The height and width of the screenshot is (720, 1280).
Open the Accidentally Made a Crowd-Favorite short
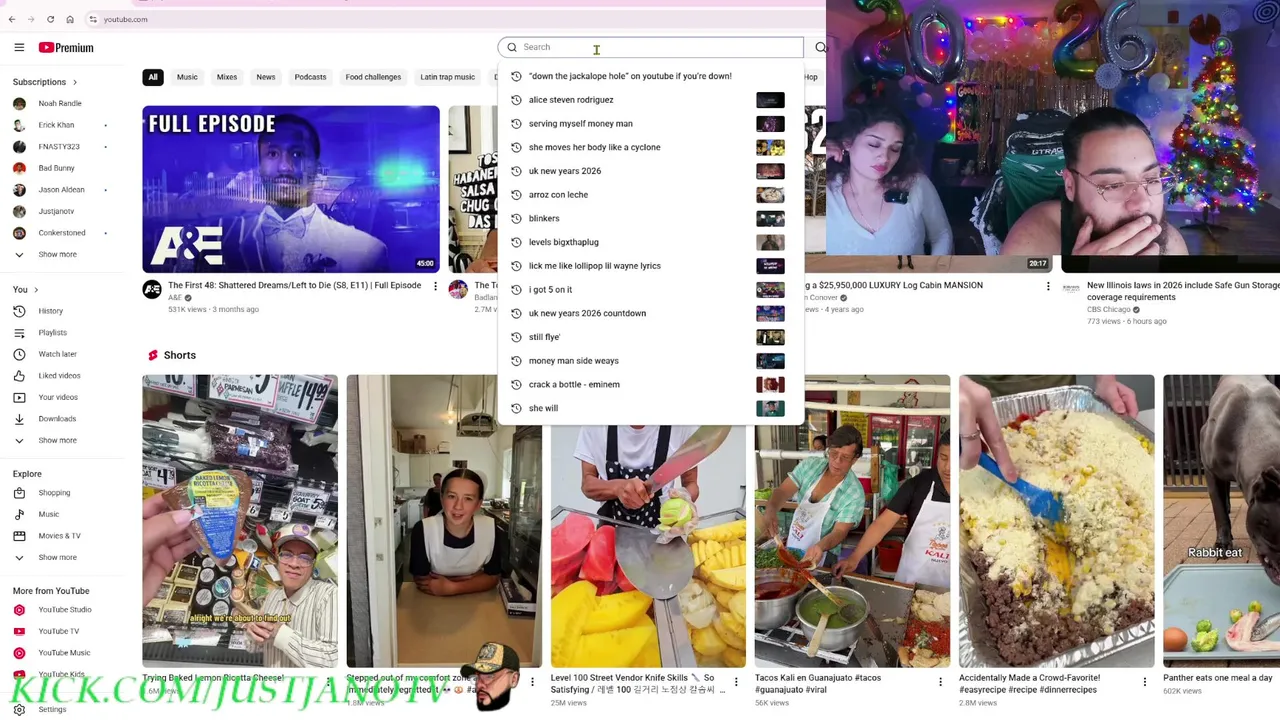(x=1056, y=520)
